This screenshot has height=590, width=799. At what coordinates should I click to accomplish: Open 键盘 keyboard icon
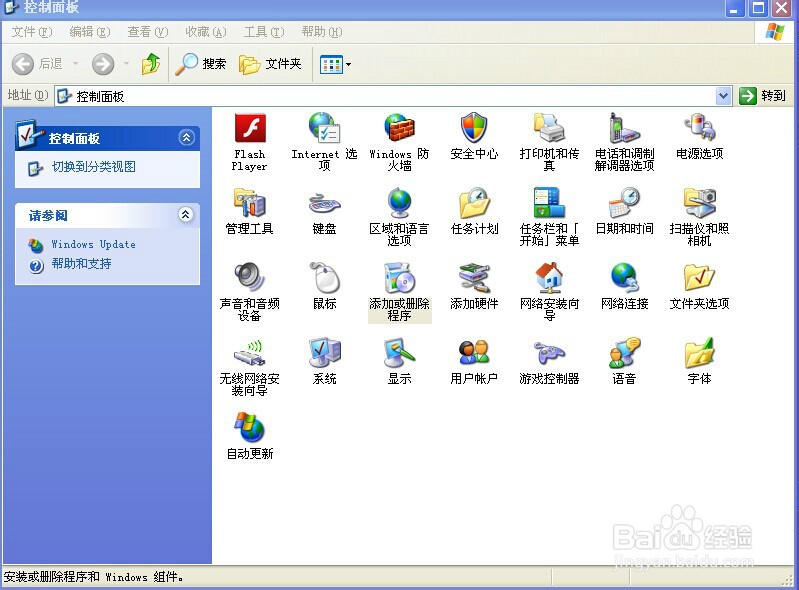point(325,203)
